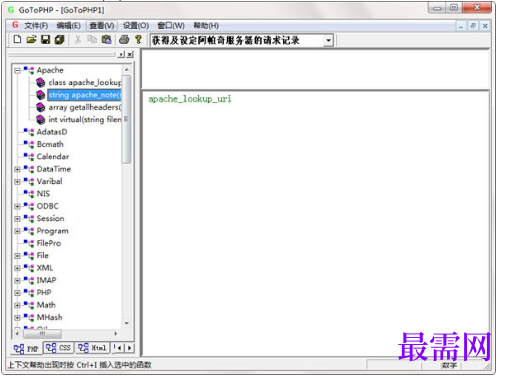Expand the Program tree node
This screenshot has height=378, width=510.
pyautogui.click(x=17, y=231)
